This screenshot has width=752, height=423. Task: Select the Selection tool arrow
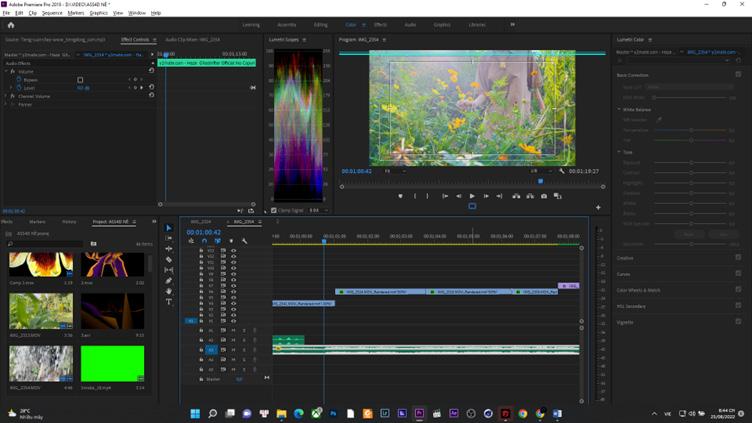click(x=169, y=228)
